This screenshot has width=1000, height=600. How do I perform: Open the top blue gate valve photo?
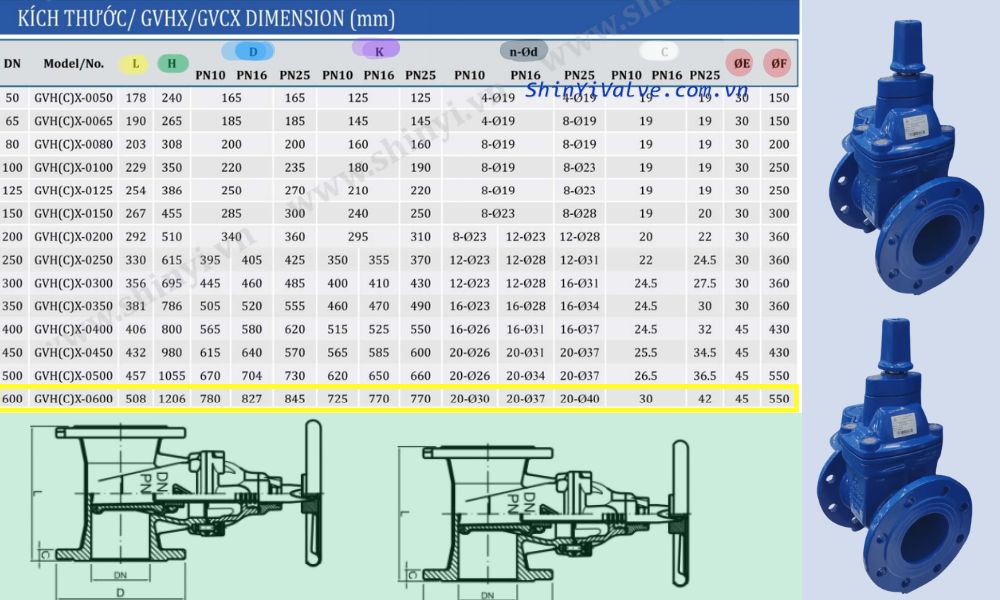[x=906, y=156]
